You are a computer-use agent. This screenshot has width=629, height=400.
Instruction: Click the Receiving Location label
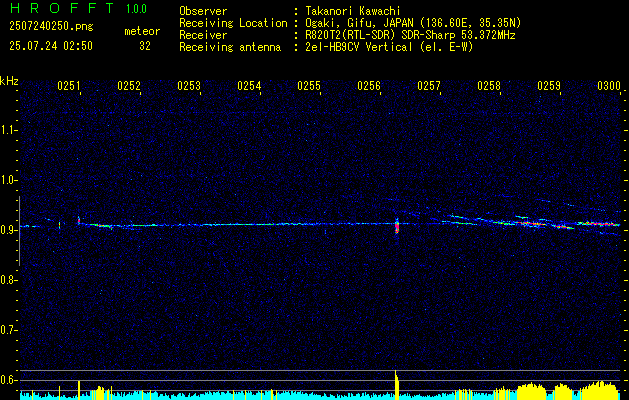coord(233,23)
